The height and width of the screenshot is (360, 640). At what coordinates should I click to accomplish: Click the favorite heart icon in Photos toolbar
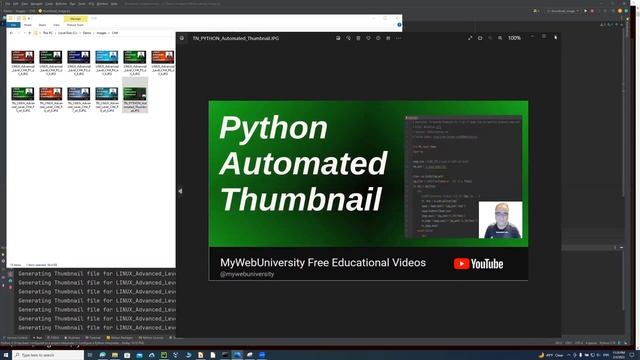point(368,38)
